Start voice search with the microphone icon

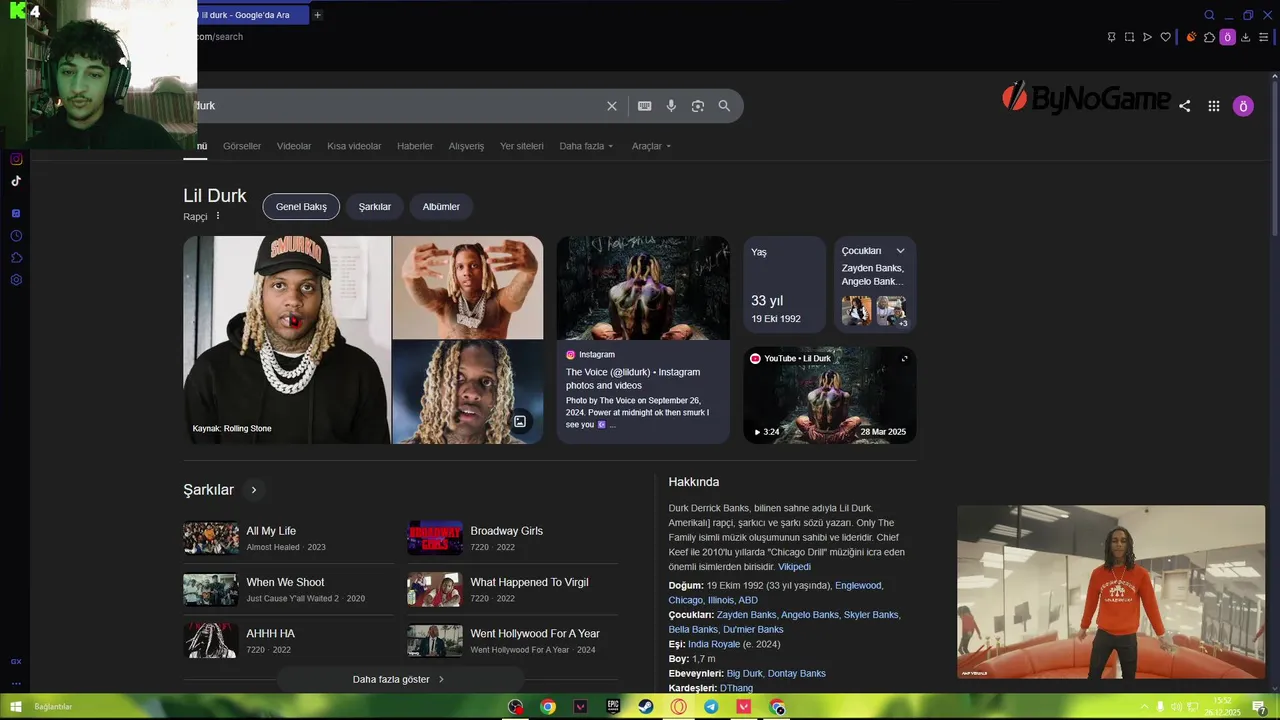pyautogui.click(x=671, y=106)
